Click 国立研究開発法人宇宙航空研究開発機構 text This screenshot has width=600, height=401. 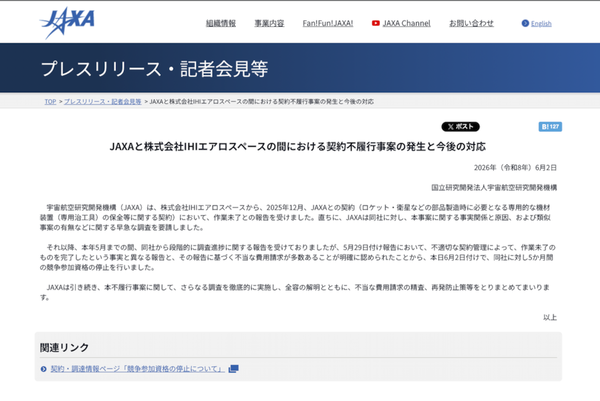(x=494, y=187)
